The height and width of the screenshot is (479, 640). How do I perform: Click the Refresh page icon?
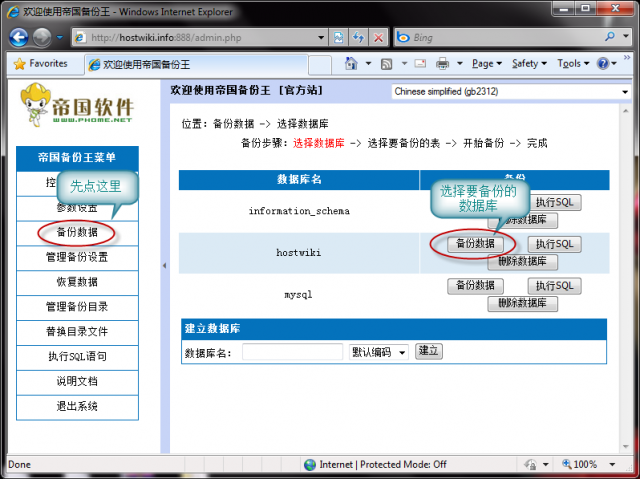pyautogui.click(x=359, y=37)
